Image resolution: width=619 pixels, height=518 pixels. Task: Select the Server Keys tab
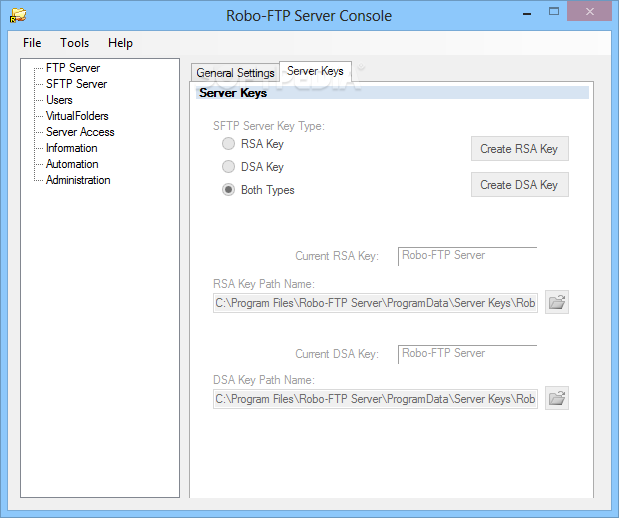(315, 71)
